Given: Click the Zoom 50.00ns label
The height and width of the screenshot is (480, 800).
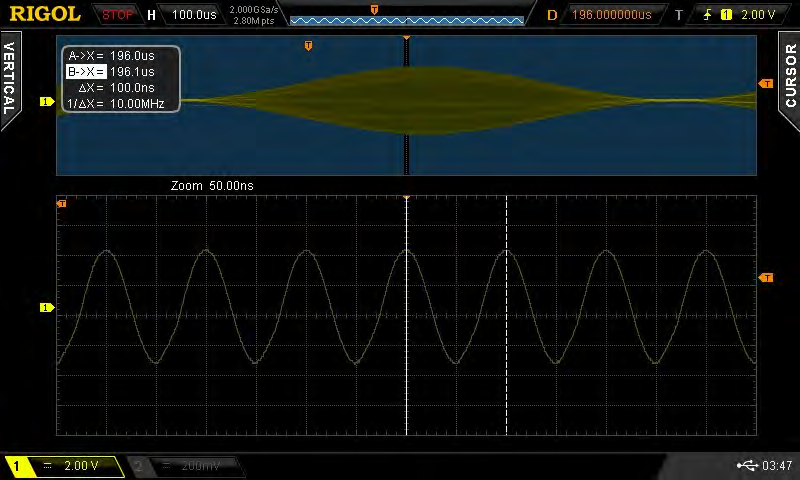Looking at the screenshot, I should [x=212, y=186].
